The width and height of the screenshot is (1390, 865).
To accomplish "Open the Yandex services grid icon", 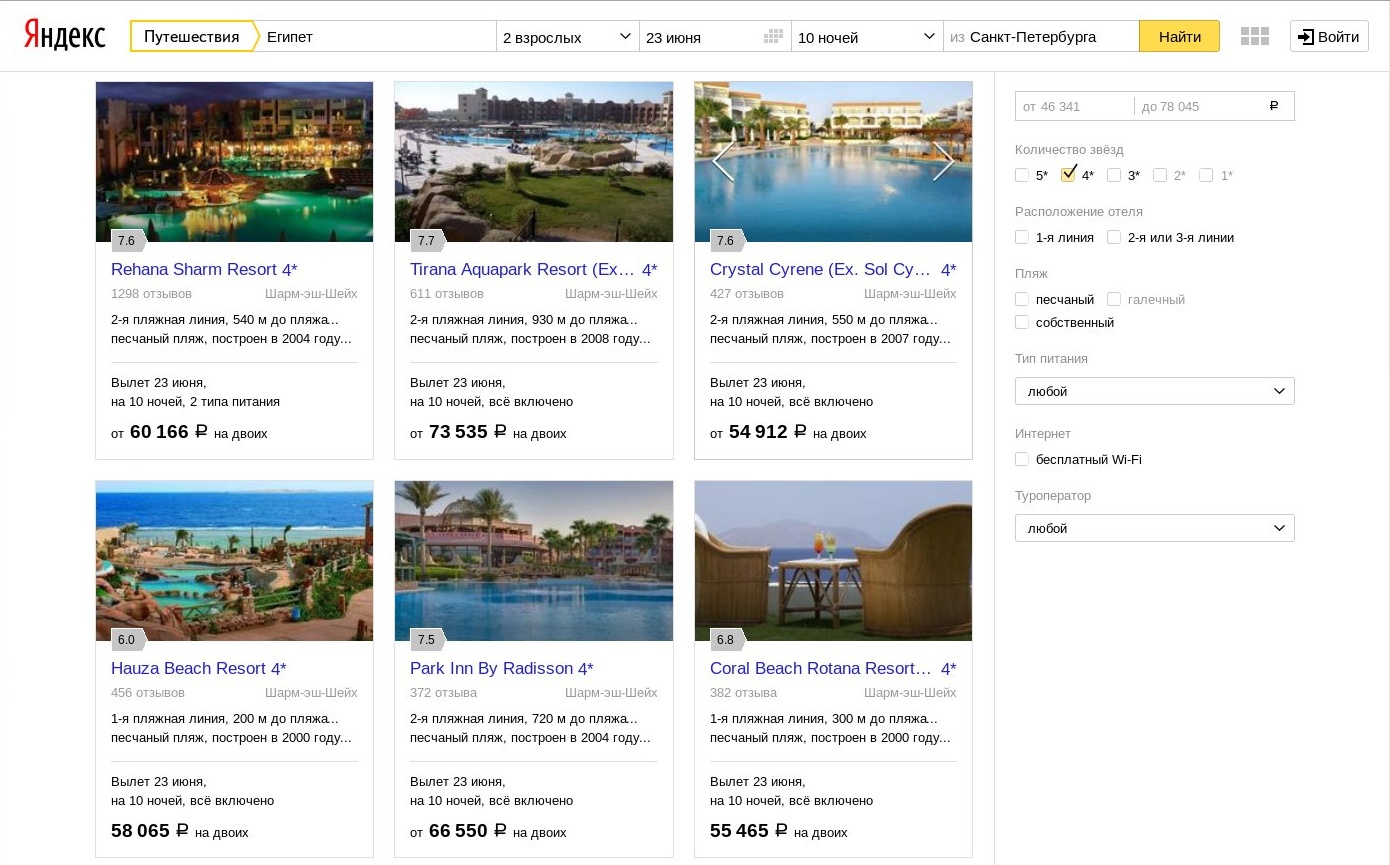I will (x=1254, y=36).
